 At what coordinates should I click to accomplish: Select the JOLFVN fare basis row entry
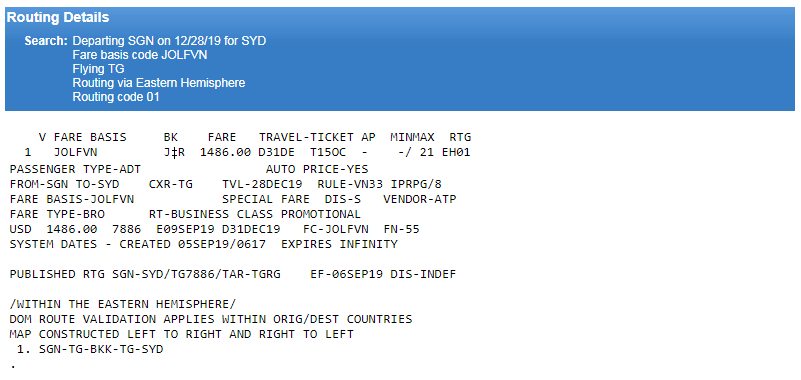point(75,152)
